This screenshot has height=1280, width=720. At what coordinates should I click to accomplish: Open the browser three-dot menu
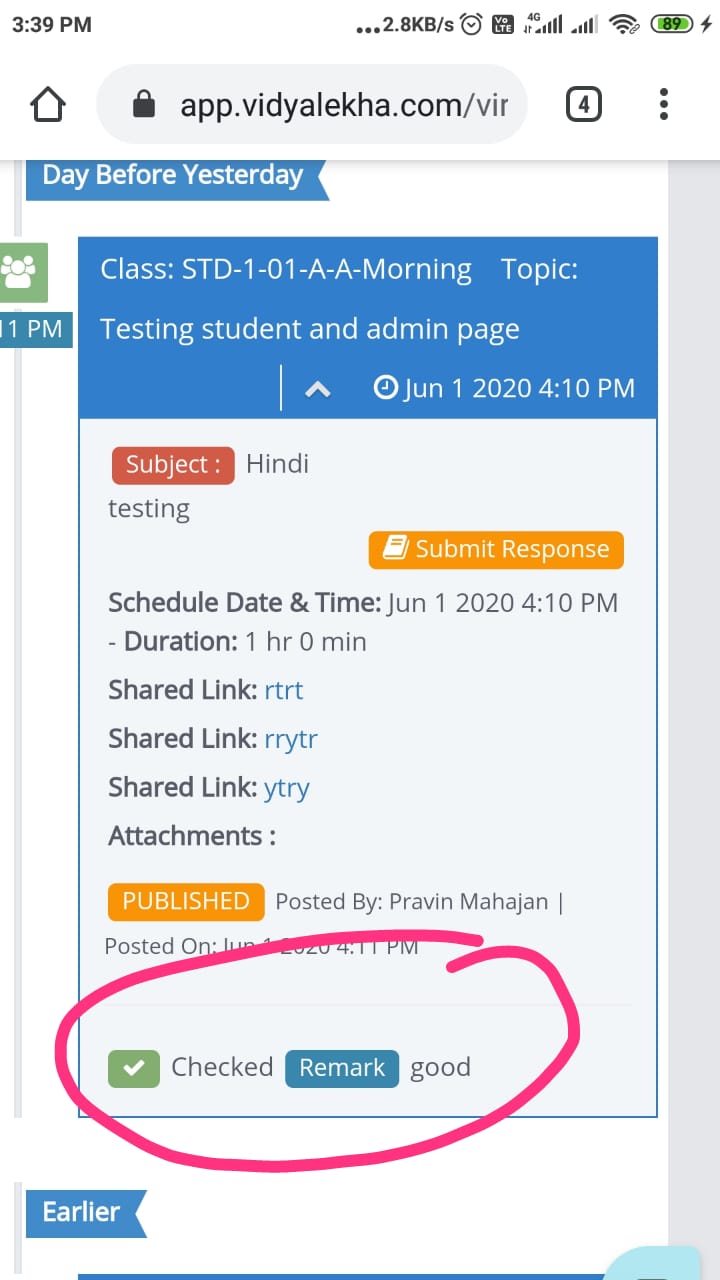tap(663, 104)
